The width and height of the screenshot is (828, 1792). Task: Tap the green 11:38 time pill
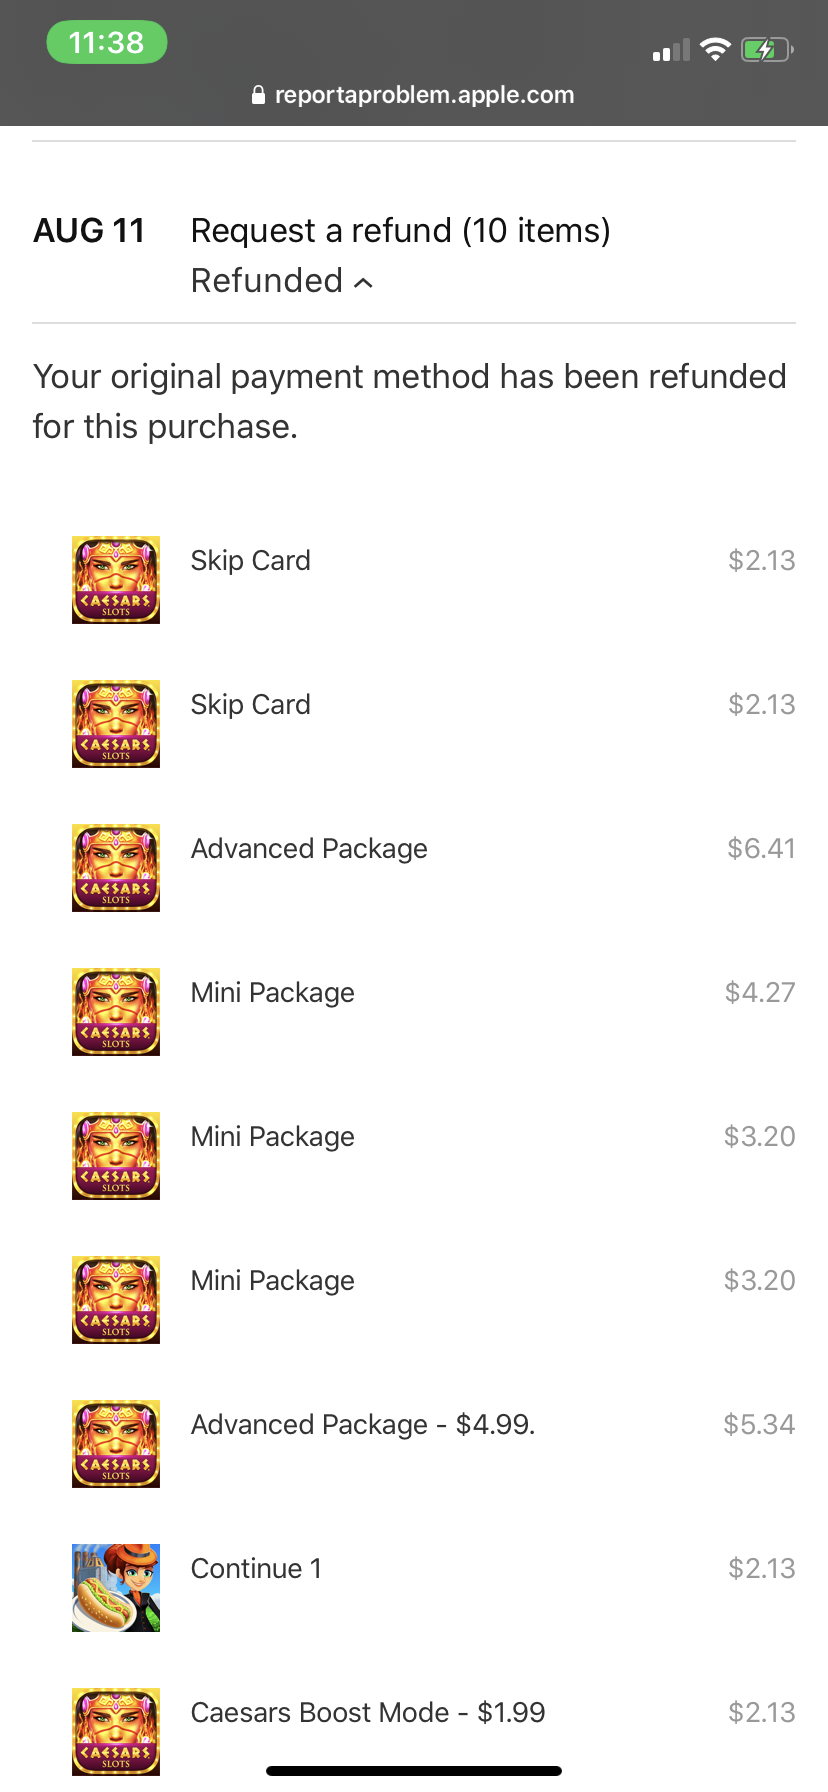[107, 43]
